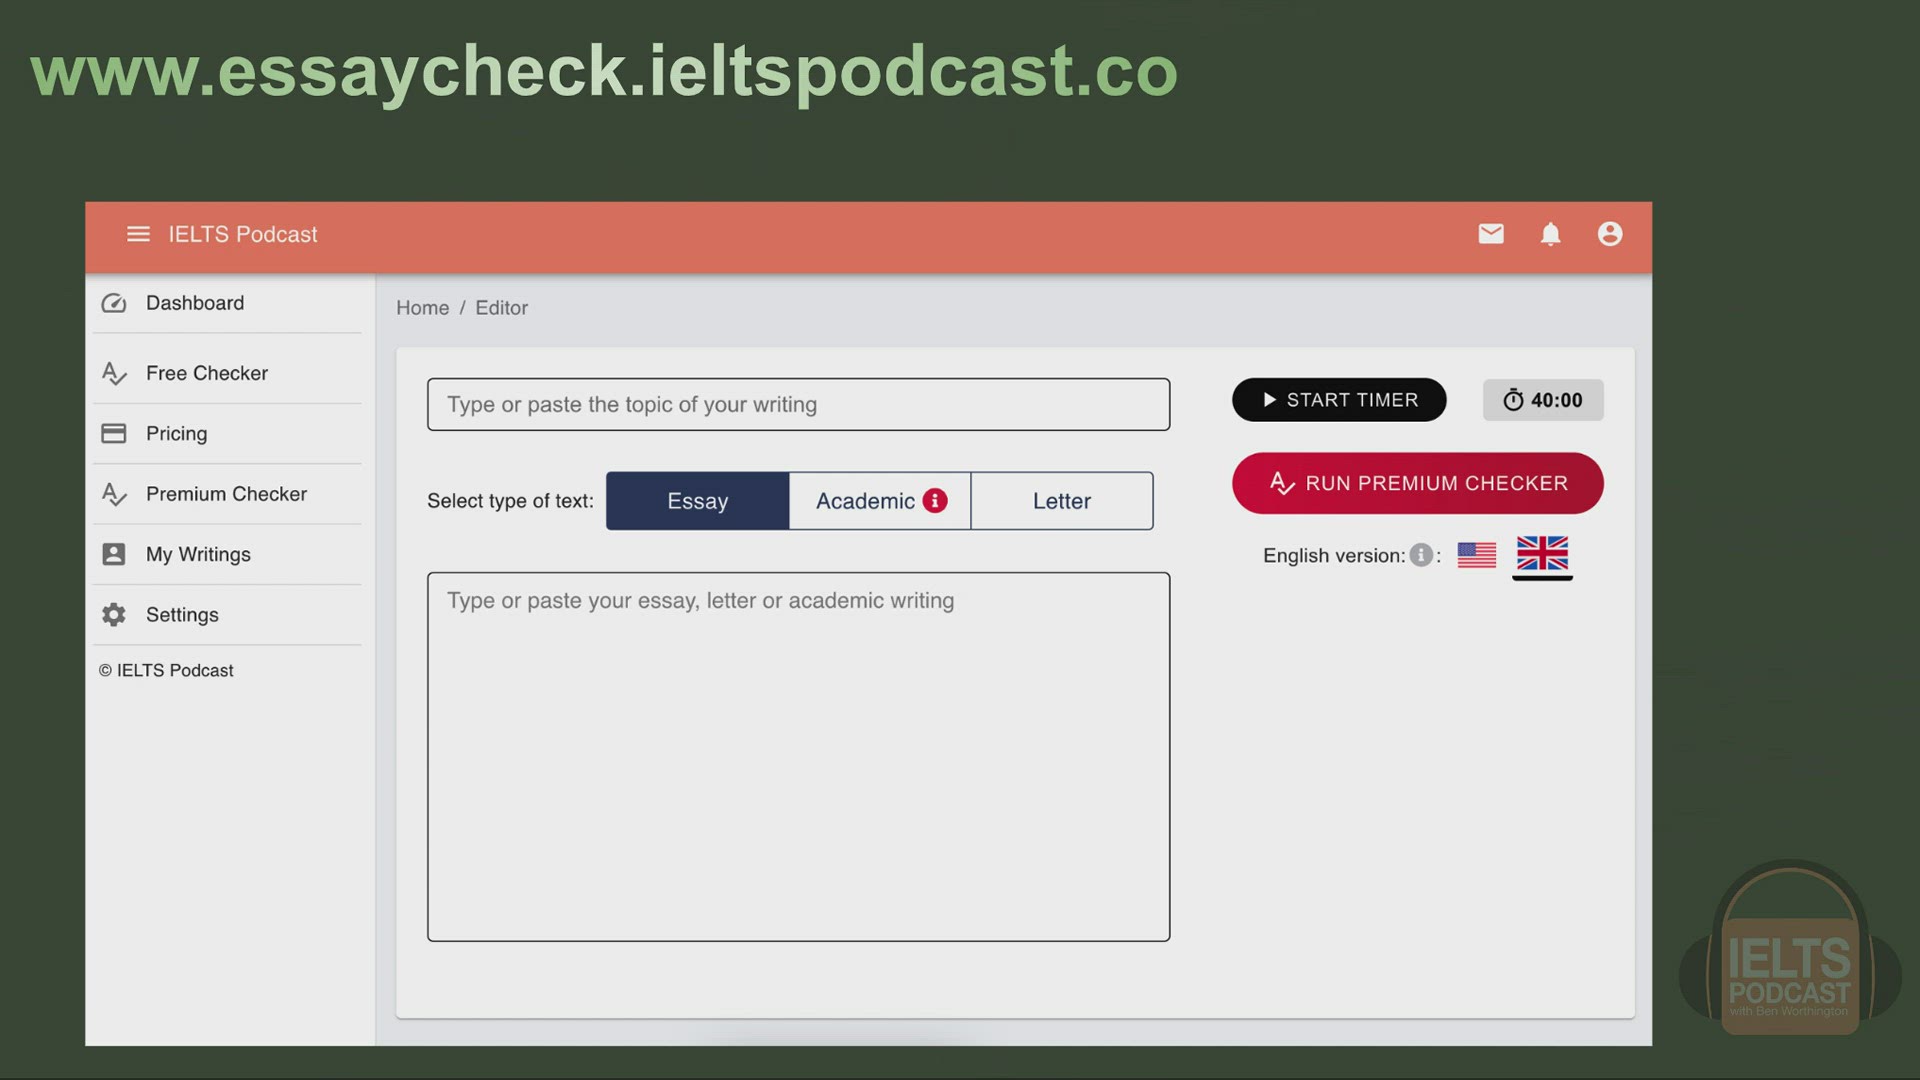Open Free Checker from sidebar
The image size is (1920, 1080).
pyautogui.click(x=227, y=374)
